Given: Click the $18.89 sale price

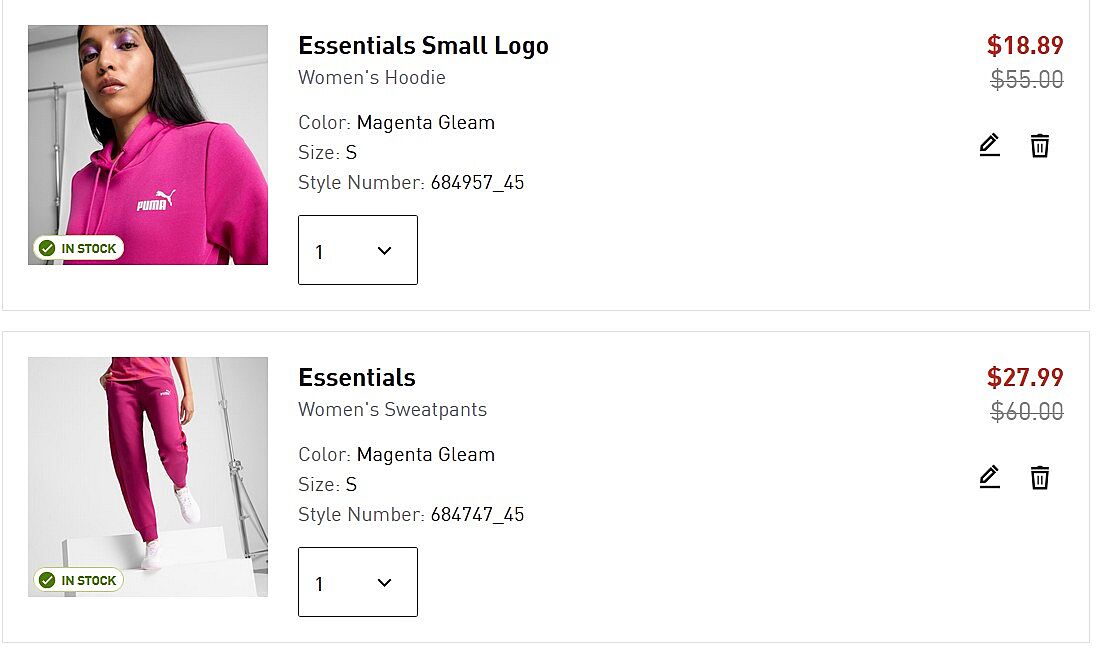Looking at the screenshot, I should point(1025,45).
